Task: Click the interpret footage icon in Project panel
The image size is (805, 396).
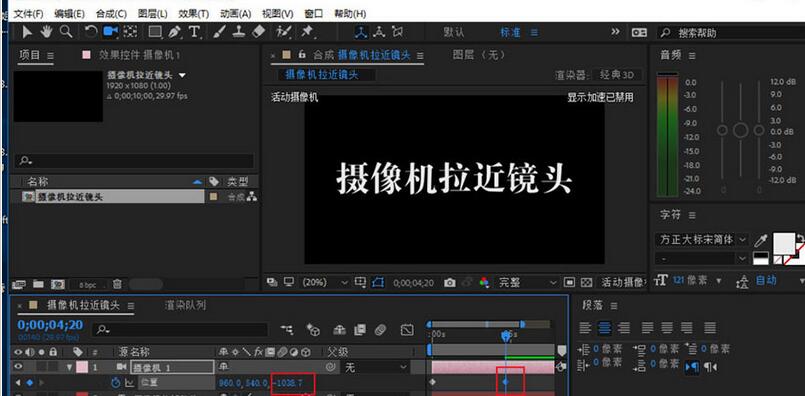Action: pos(19,284)
